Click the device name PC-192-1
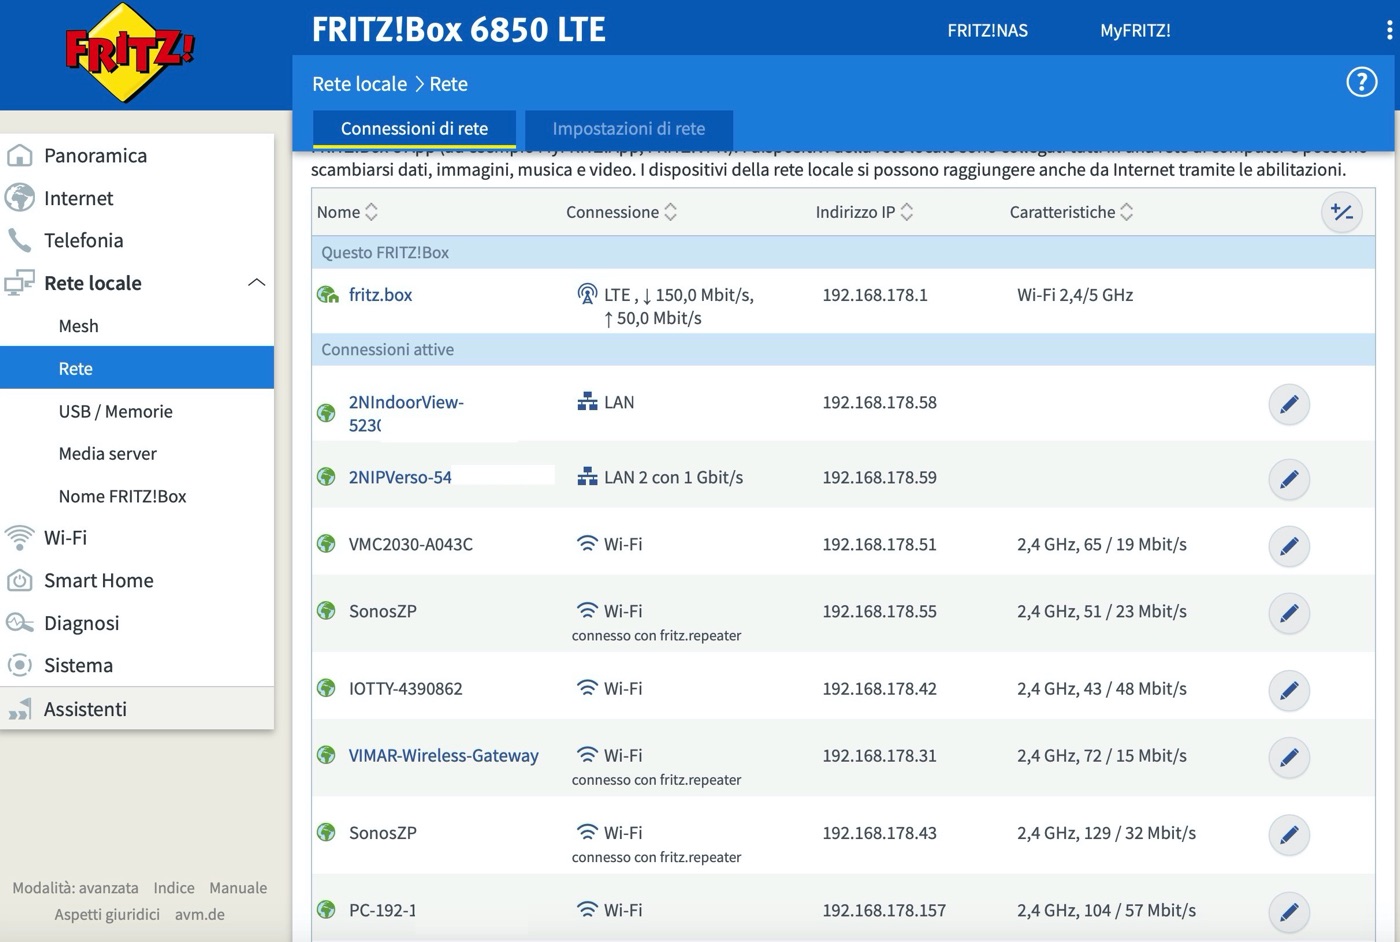The width and height of the screenshot is (1400, 942). pos(382,910)
